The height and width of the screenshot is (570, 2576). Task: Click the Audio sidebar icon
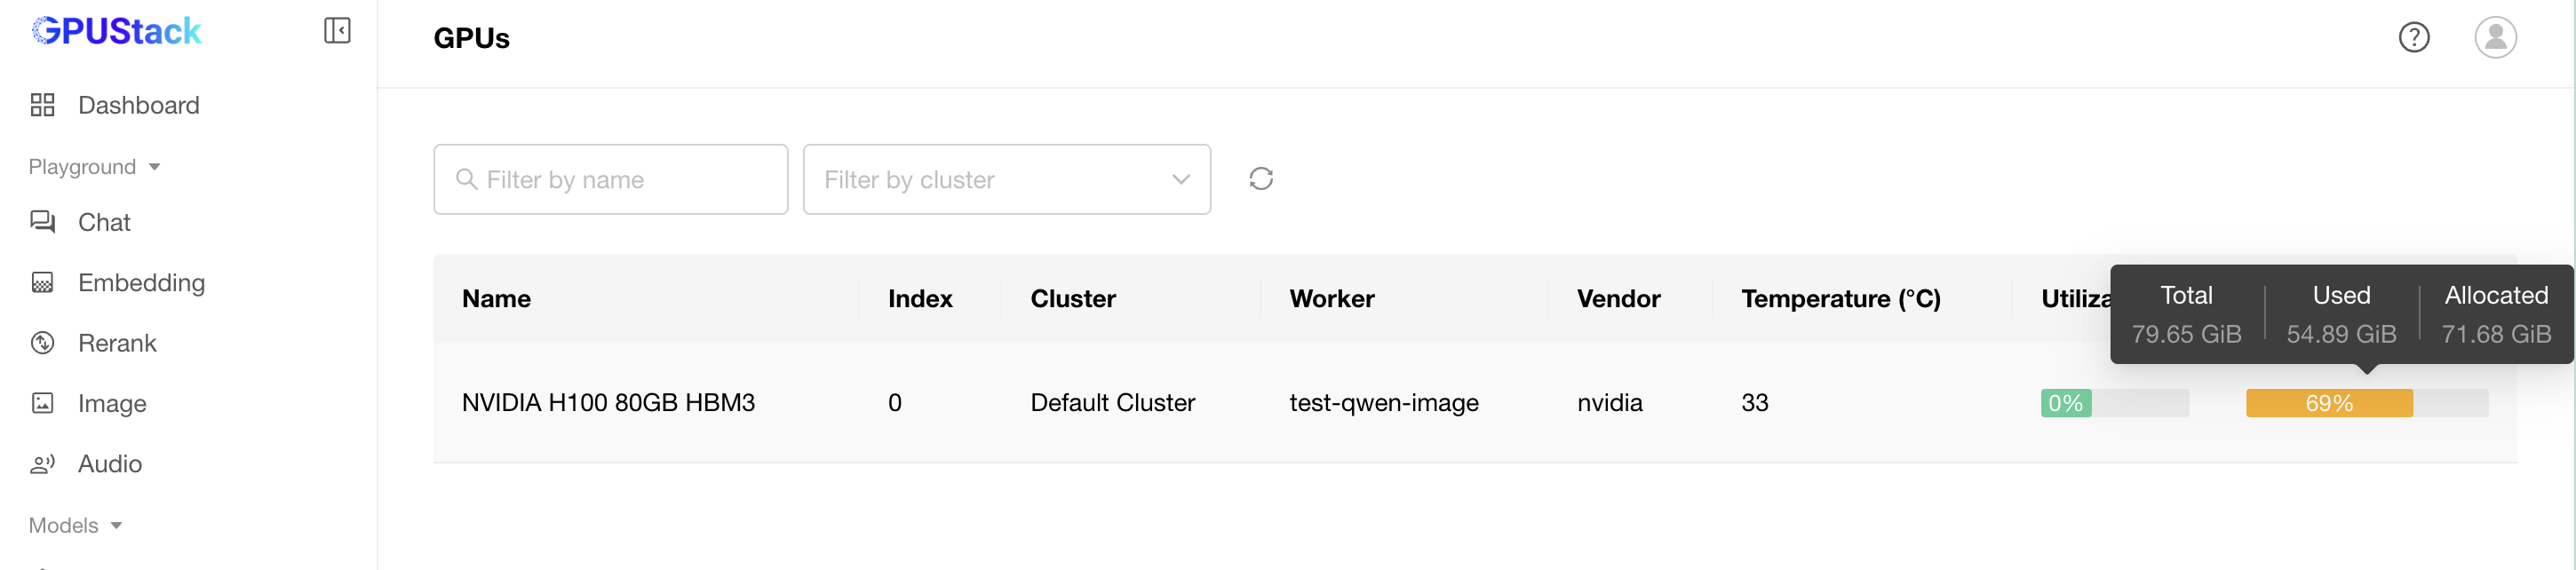pos(42,464)
